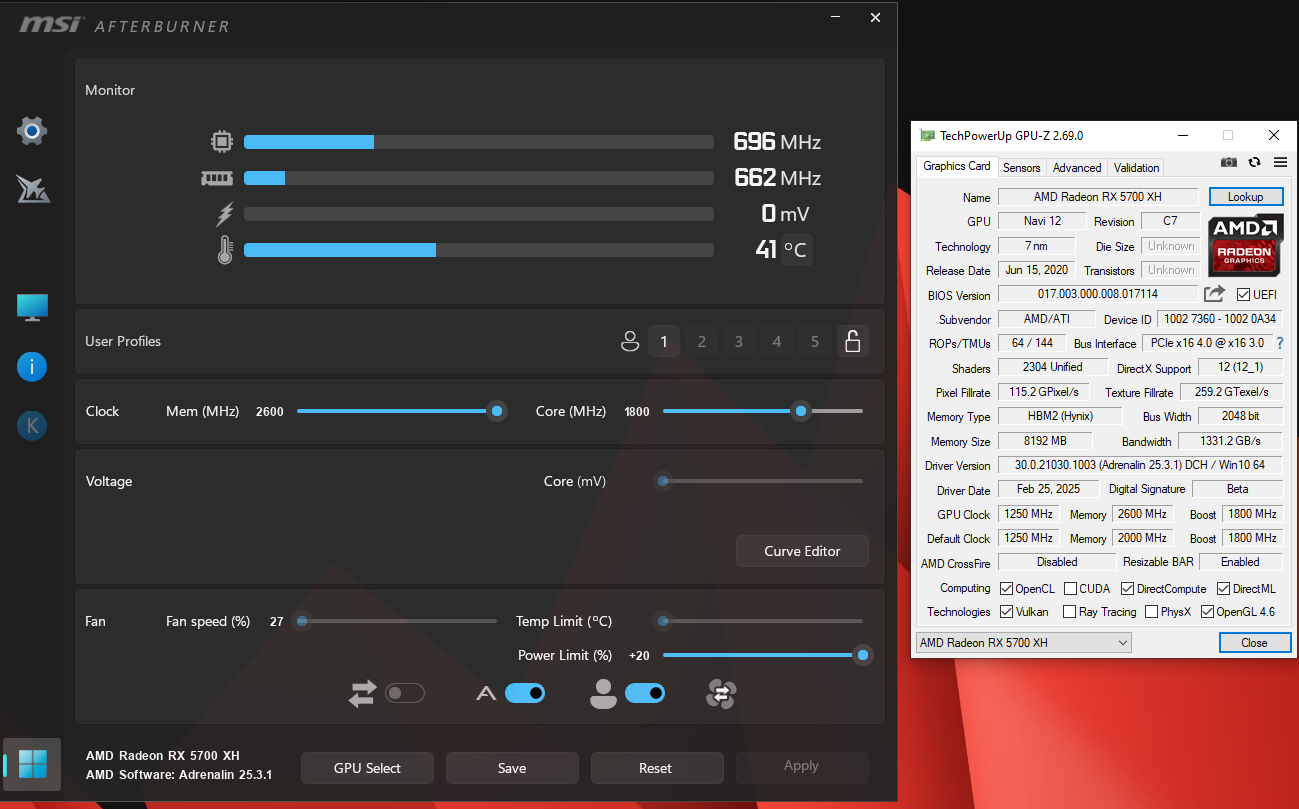Click the fan blades icon in Fan section
1299x809 pixels.
[720, 694]
